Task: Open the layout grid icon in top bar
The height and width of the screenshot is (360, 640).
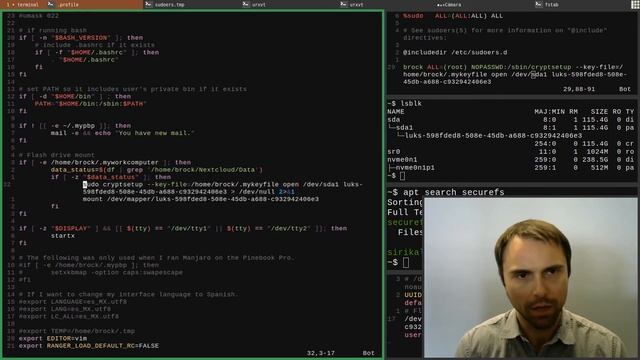Action: 635,4
